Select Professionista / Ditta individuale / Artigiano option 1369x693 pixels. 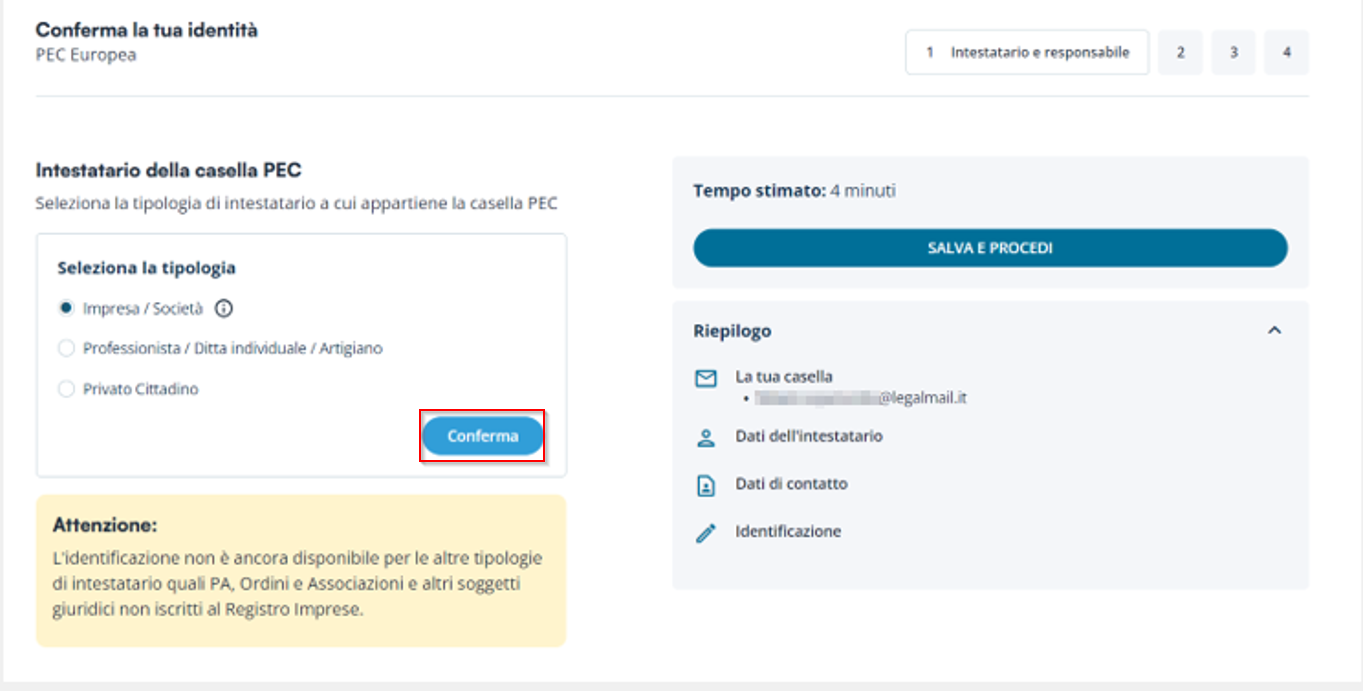(66, 349)
